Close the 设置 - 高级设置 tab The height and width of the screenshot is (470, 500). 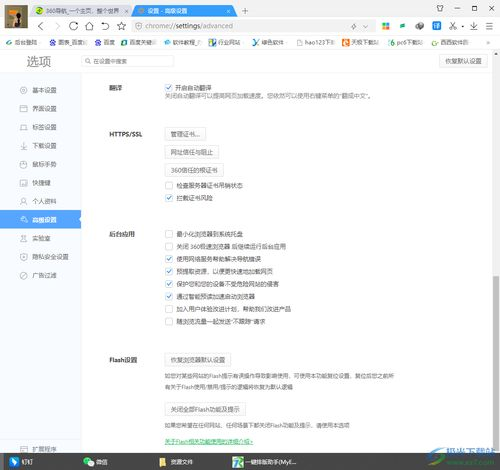coord(228,11)
